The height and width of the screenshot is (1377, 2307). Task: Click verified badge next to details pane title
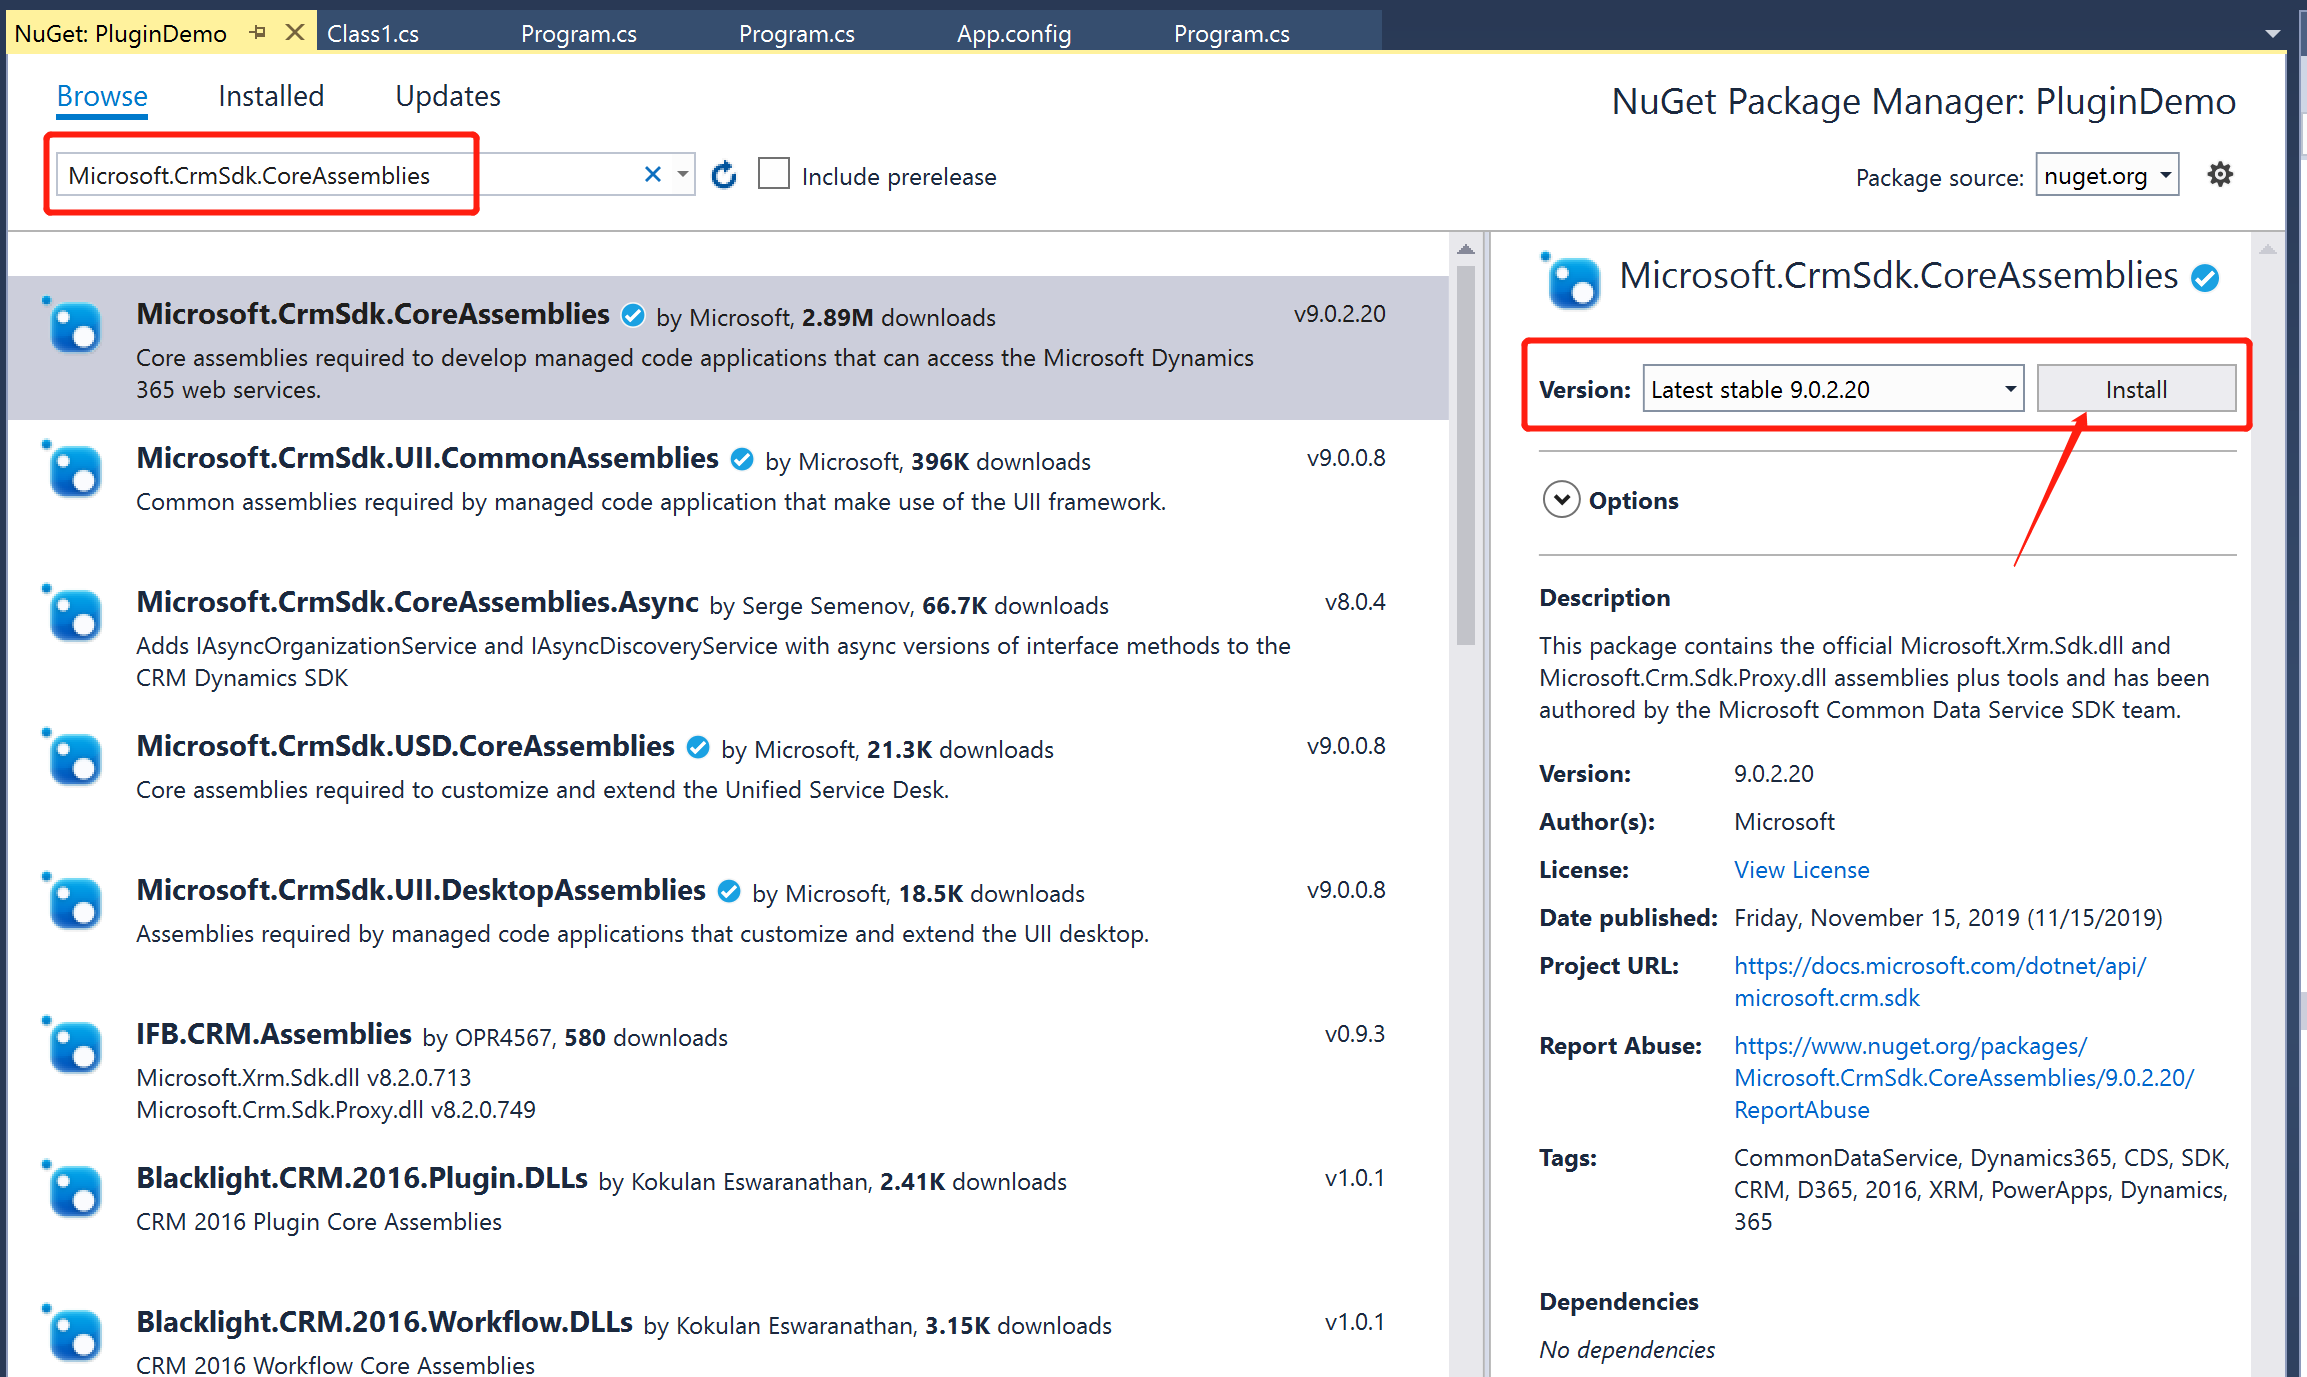(x=2205, y=278)
